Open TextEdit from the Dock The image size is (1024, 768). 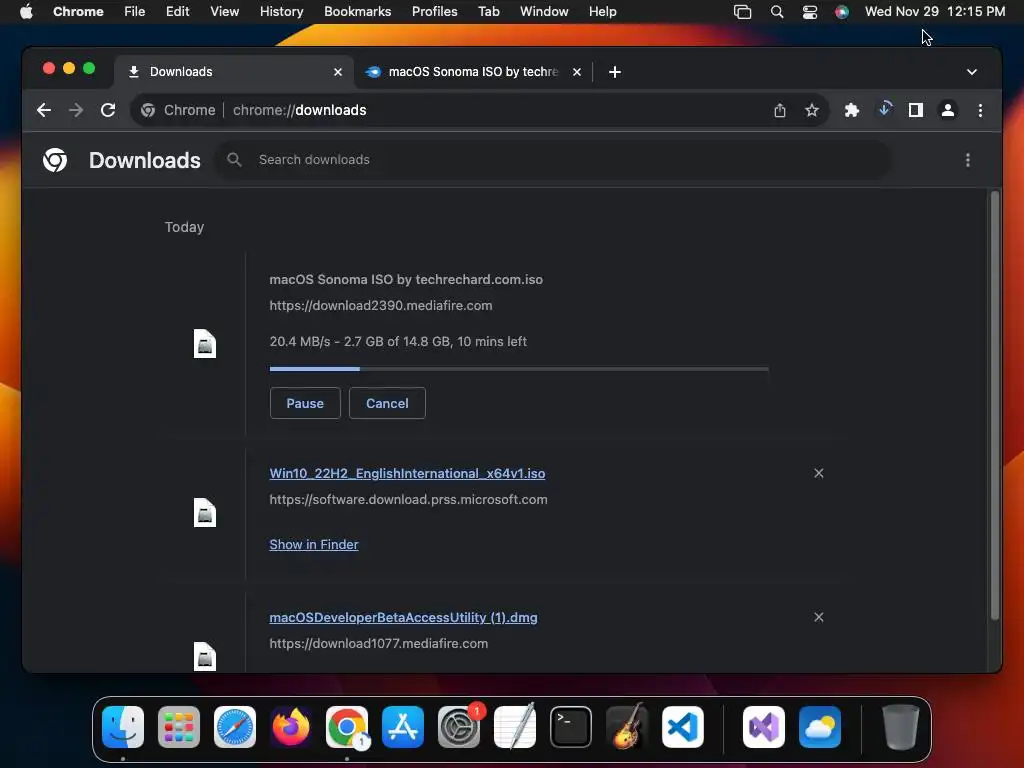[x=515, y=727]
